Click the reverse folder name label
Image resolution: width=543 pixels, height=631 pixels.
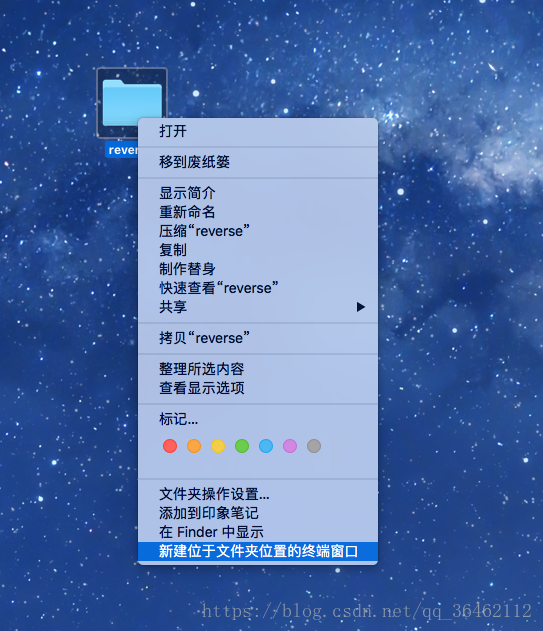(122, 150)
